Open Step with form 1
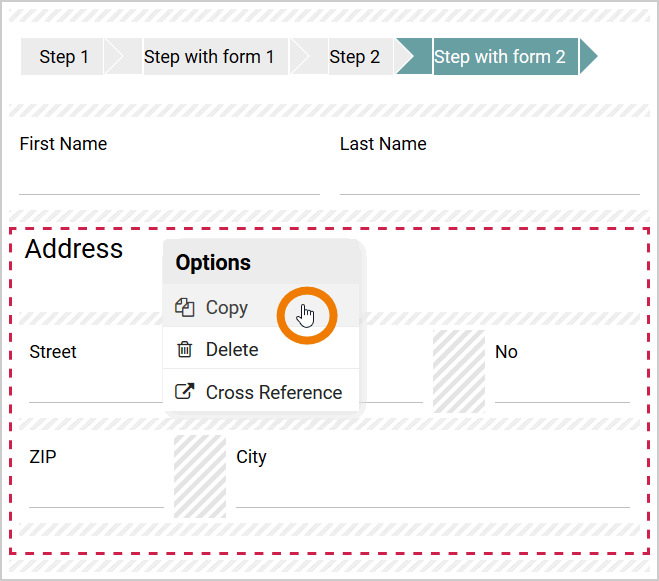Image resolution: width=659 pixels, height=581 pixels. coord(209,57)
